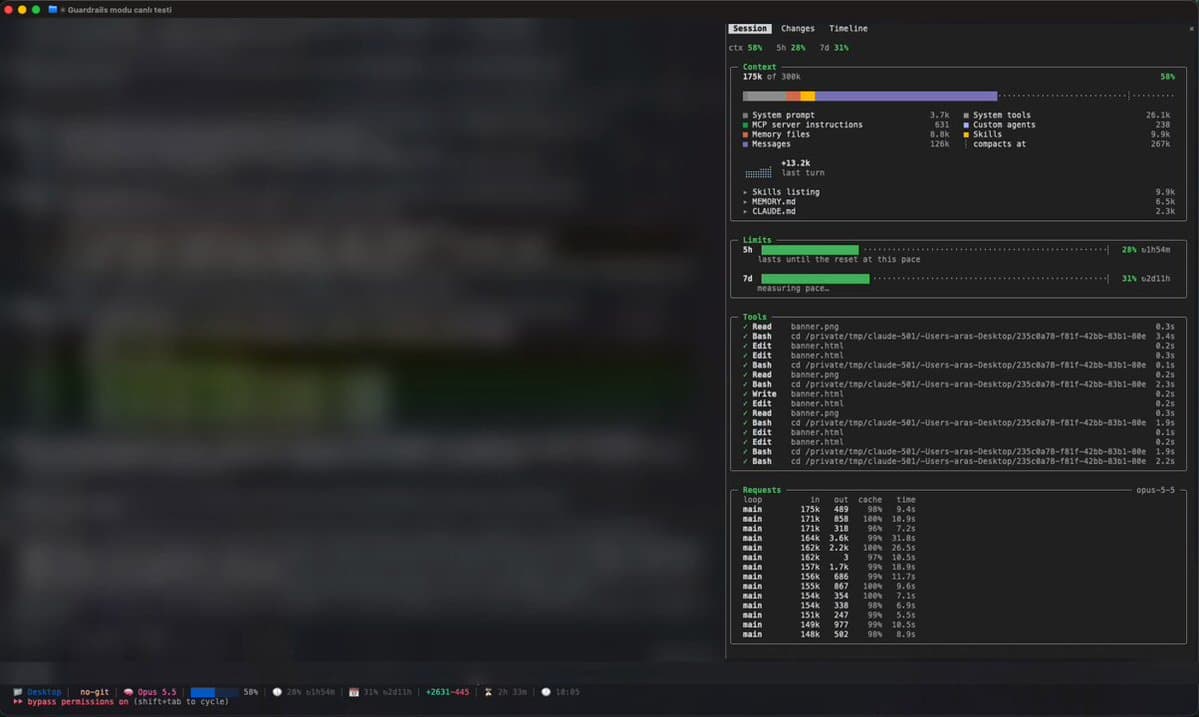The image size is (1199, 717).
Task: Click the System prompt gray legend square
Action: coord(746,115)
